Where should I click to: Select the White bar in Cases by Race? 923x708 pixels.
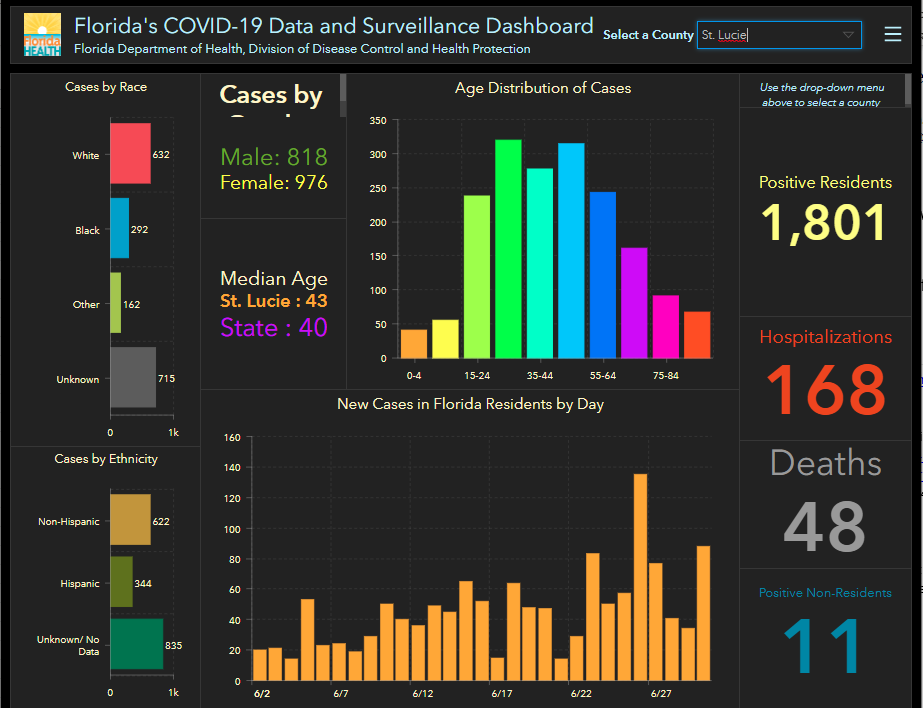(x=130, y=153)
